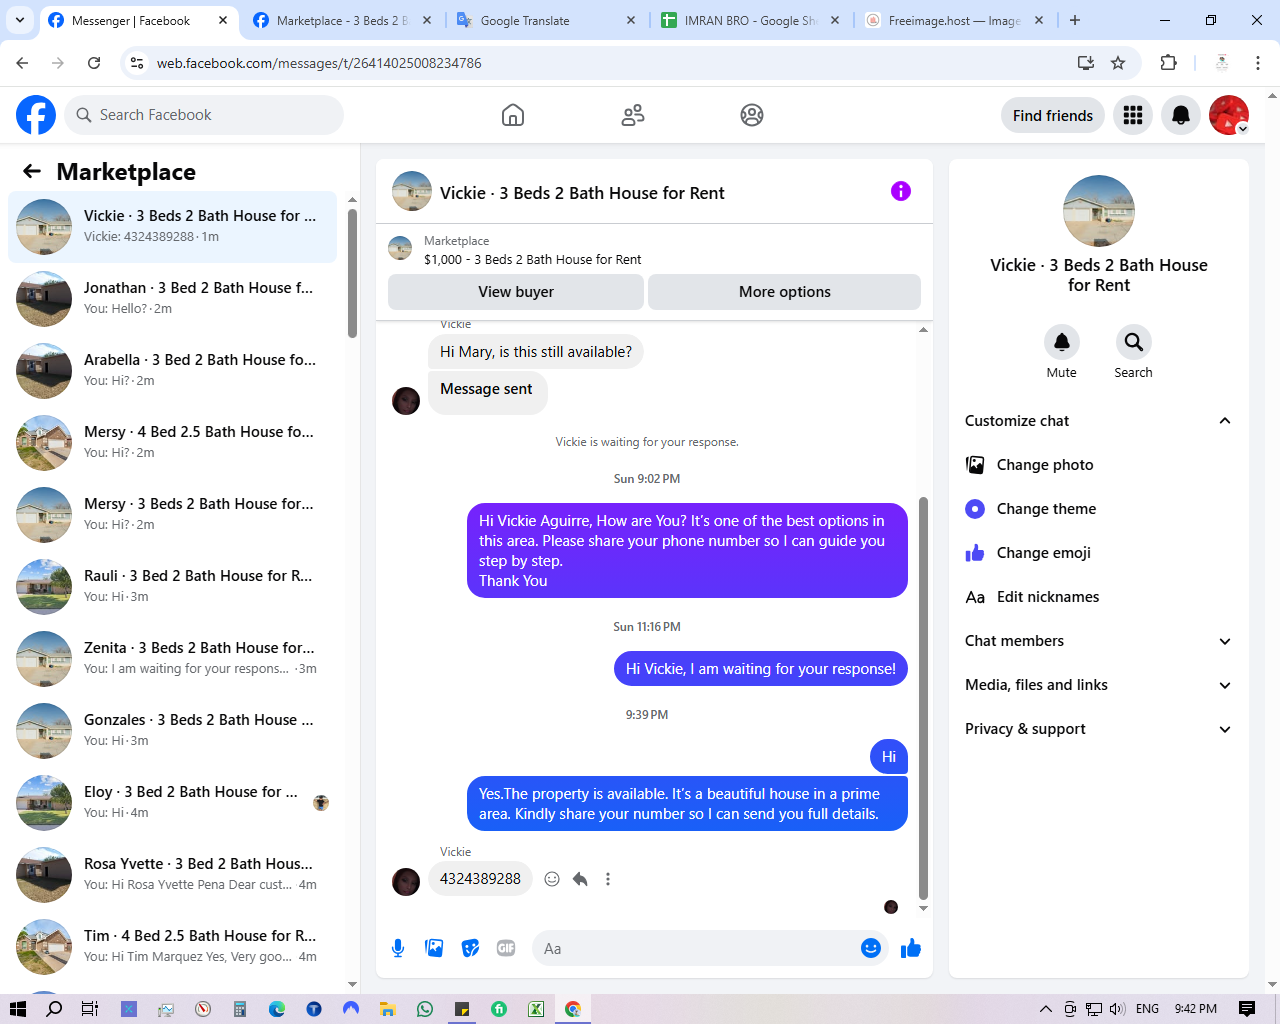1280x1024 pixels.
Task: Click the View buyer button
Action: pyautogui.click(x=516, y=292)
